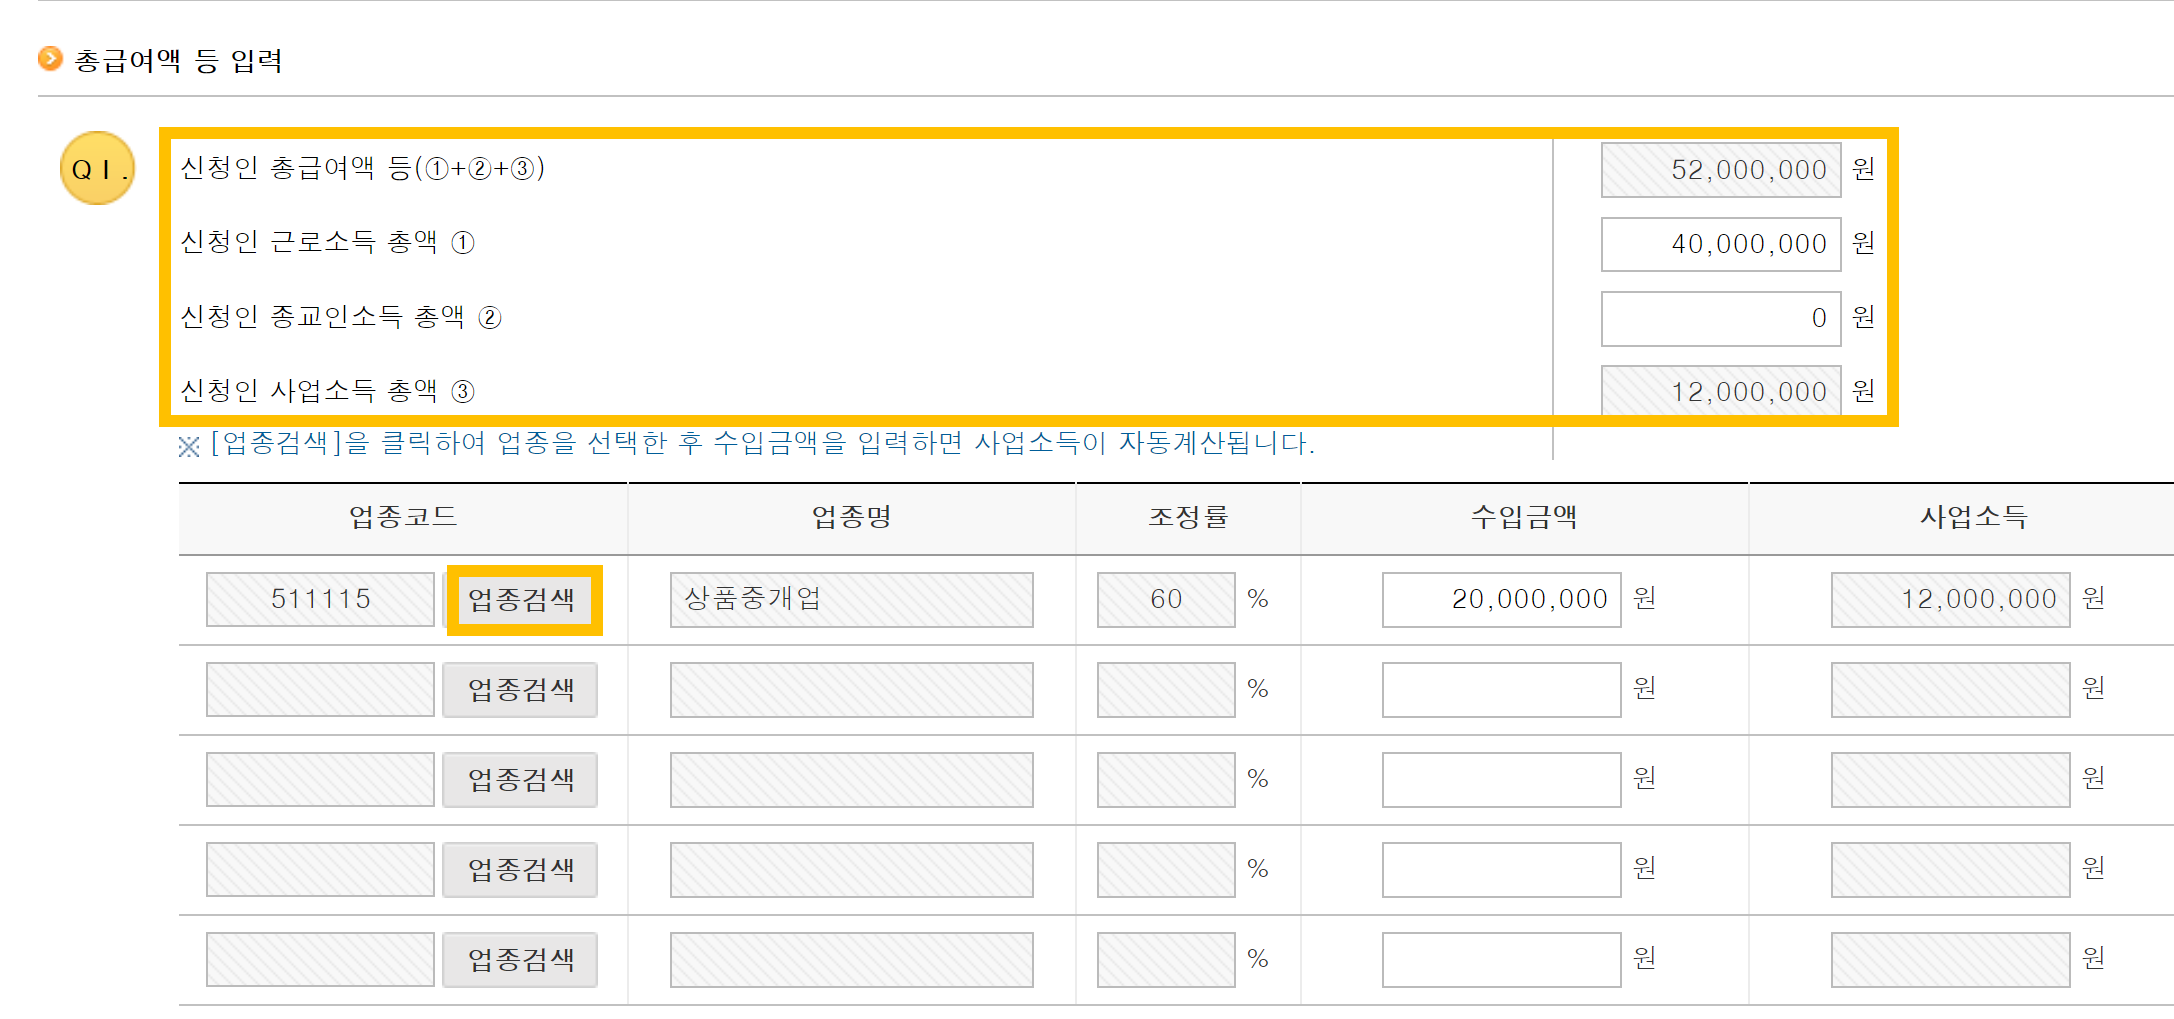The image size is (2174, 1019).
Task: Click the 조정률 field showing 60
Action: [1165, 599]
